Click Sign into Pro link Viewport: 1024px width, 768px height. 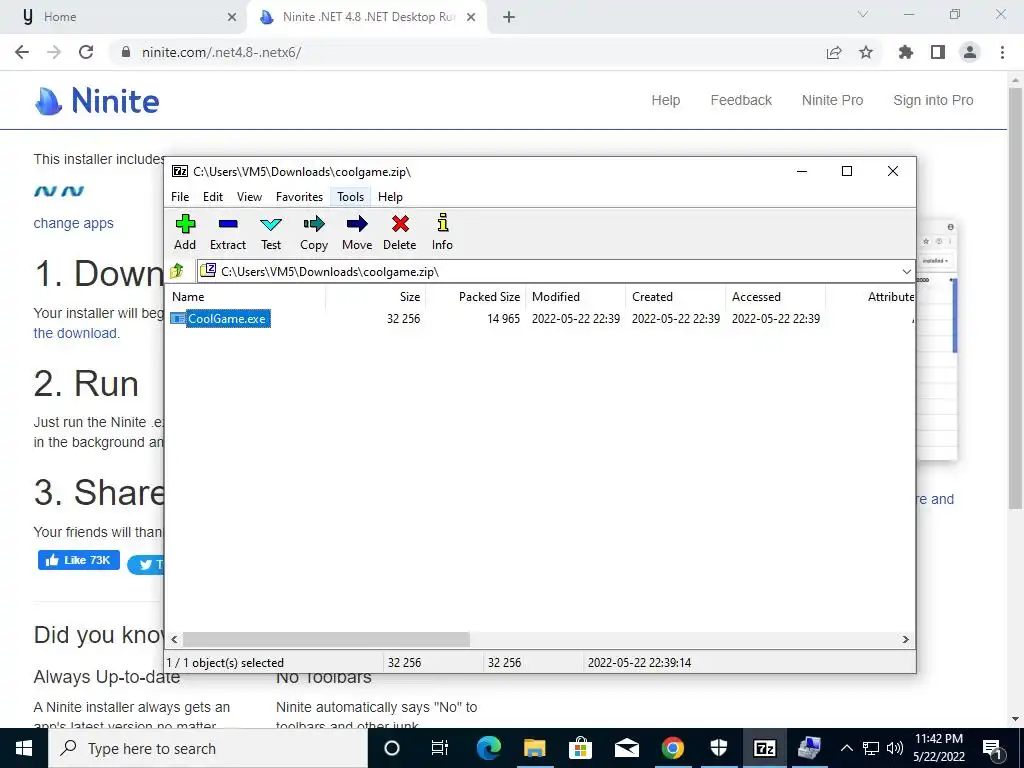[933, 101]
